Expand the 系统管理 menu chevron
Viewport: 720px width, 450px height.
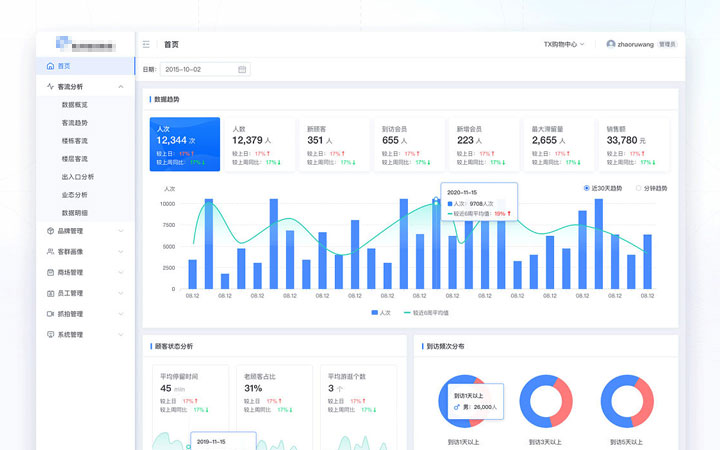click(121, 334)
